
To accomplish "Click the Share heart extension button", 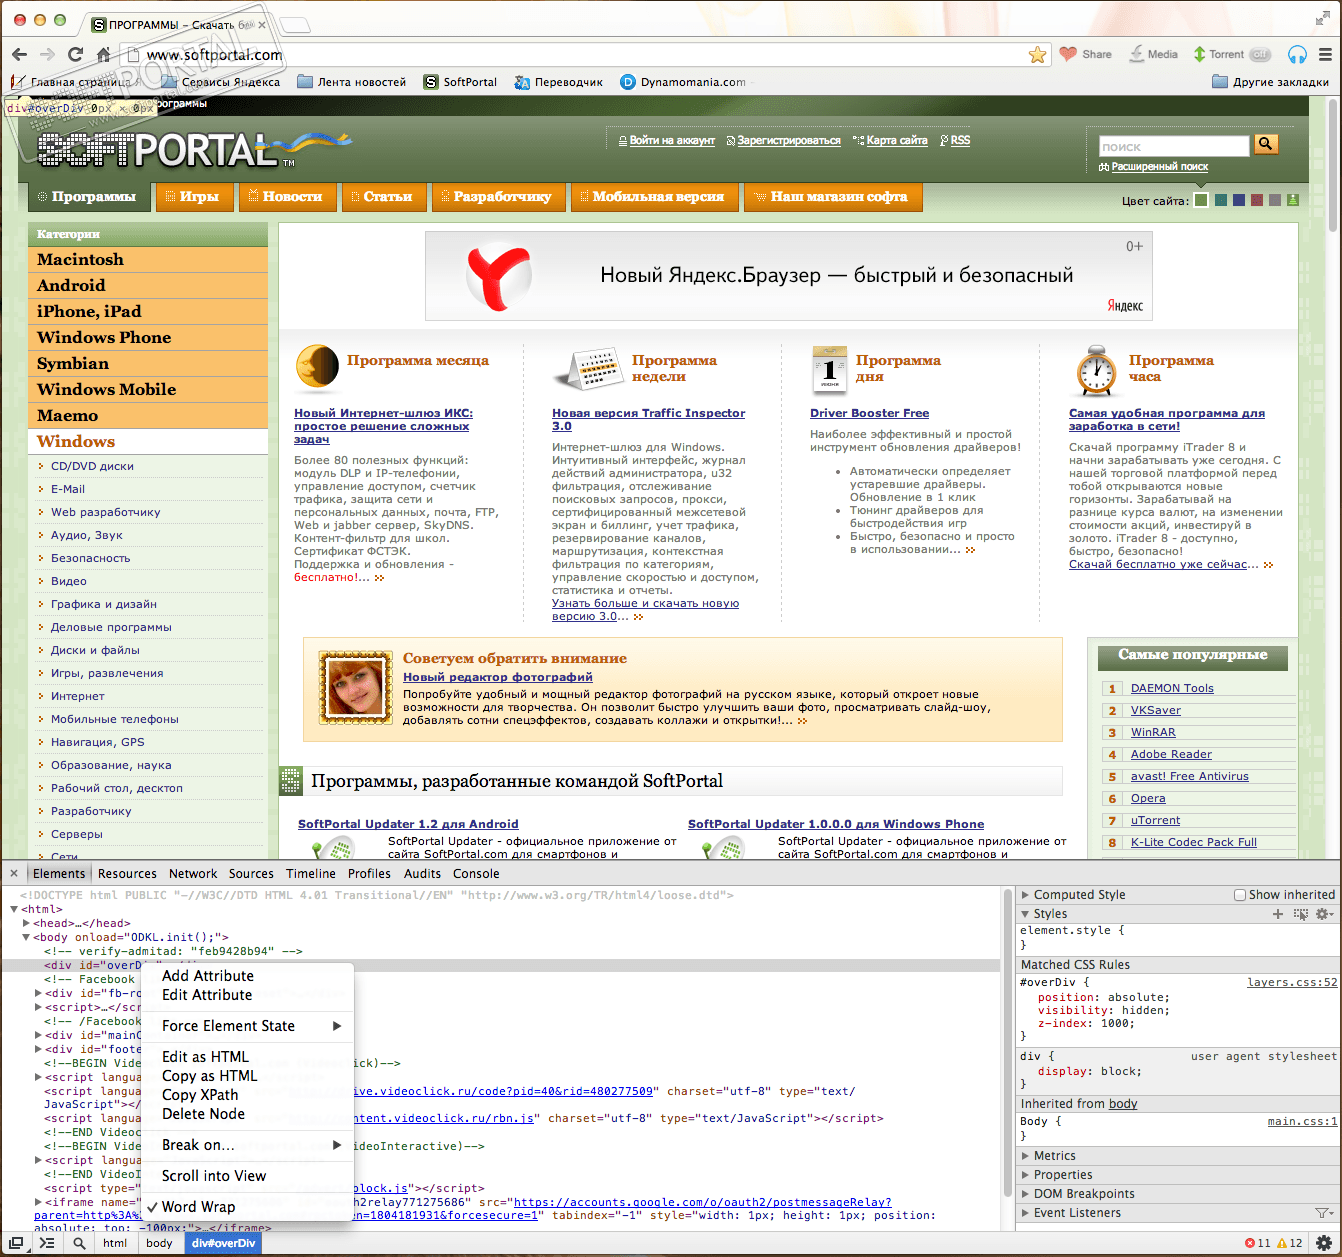I will (x=1085, y=54).
